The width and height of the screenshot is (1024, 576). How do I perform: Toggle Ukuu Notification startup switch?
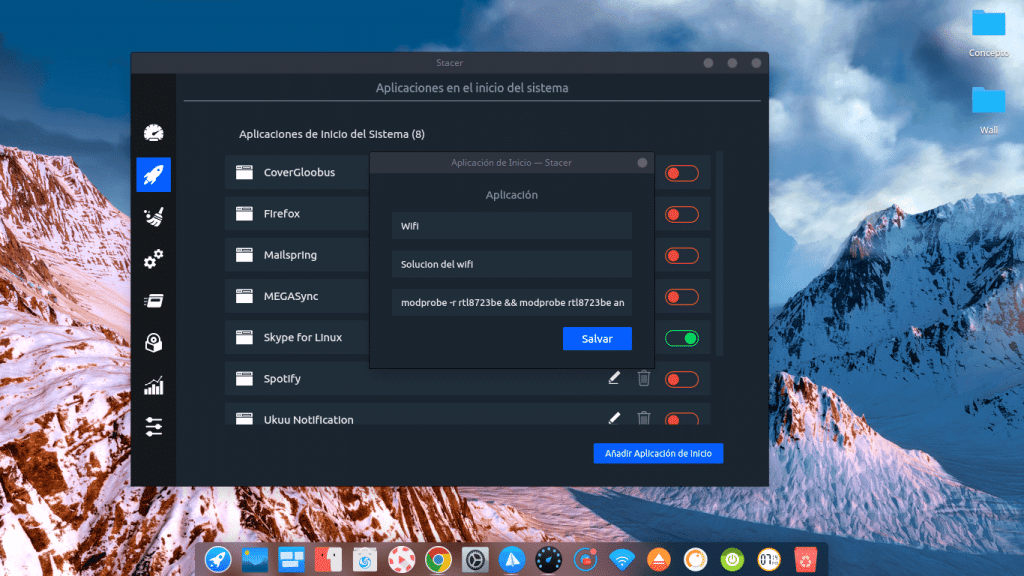(682, 419)
